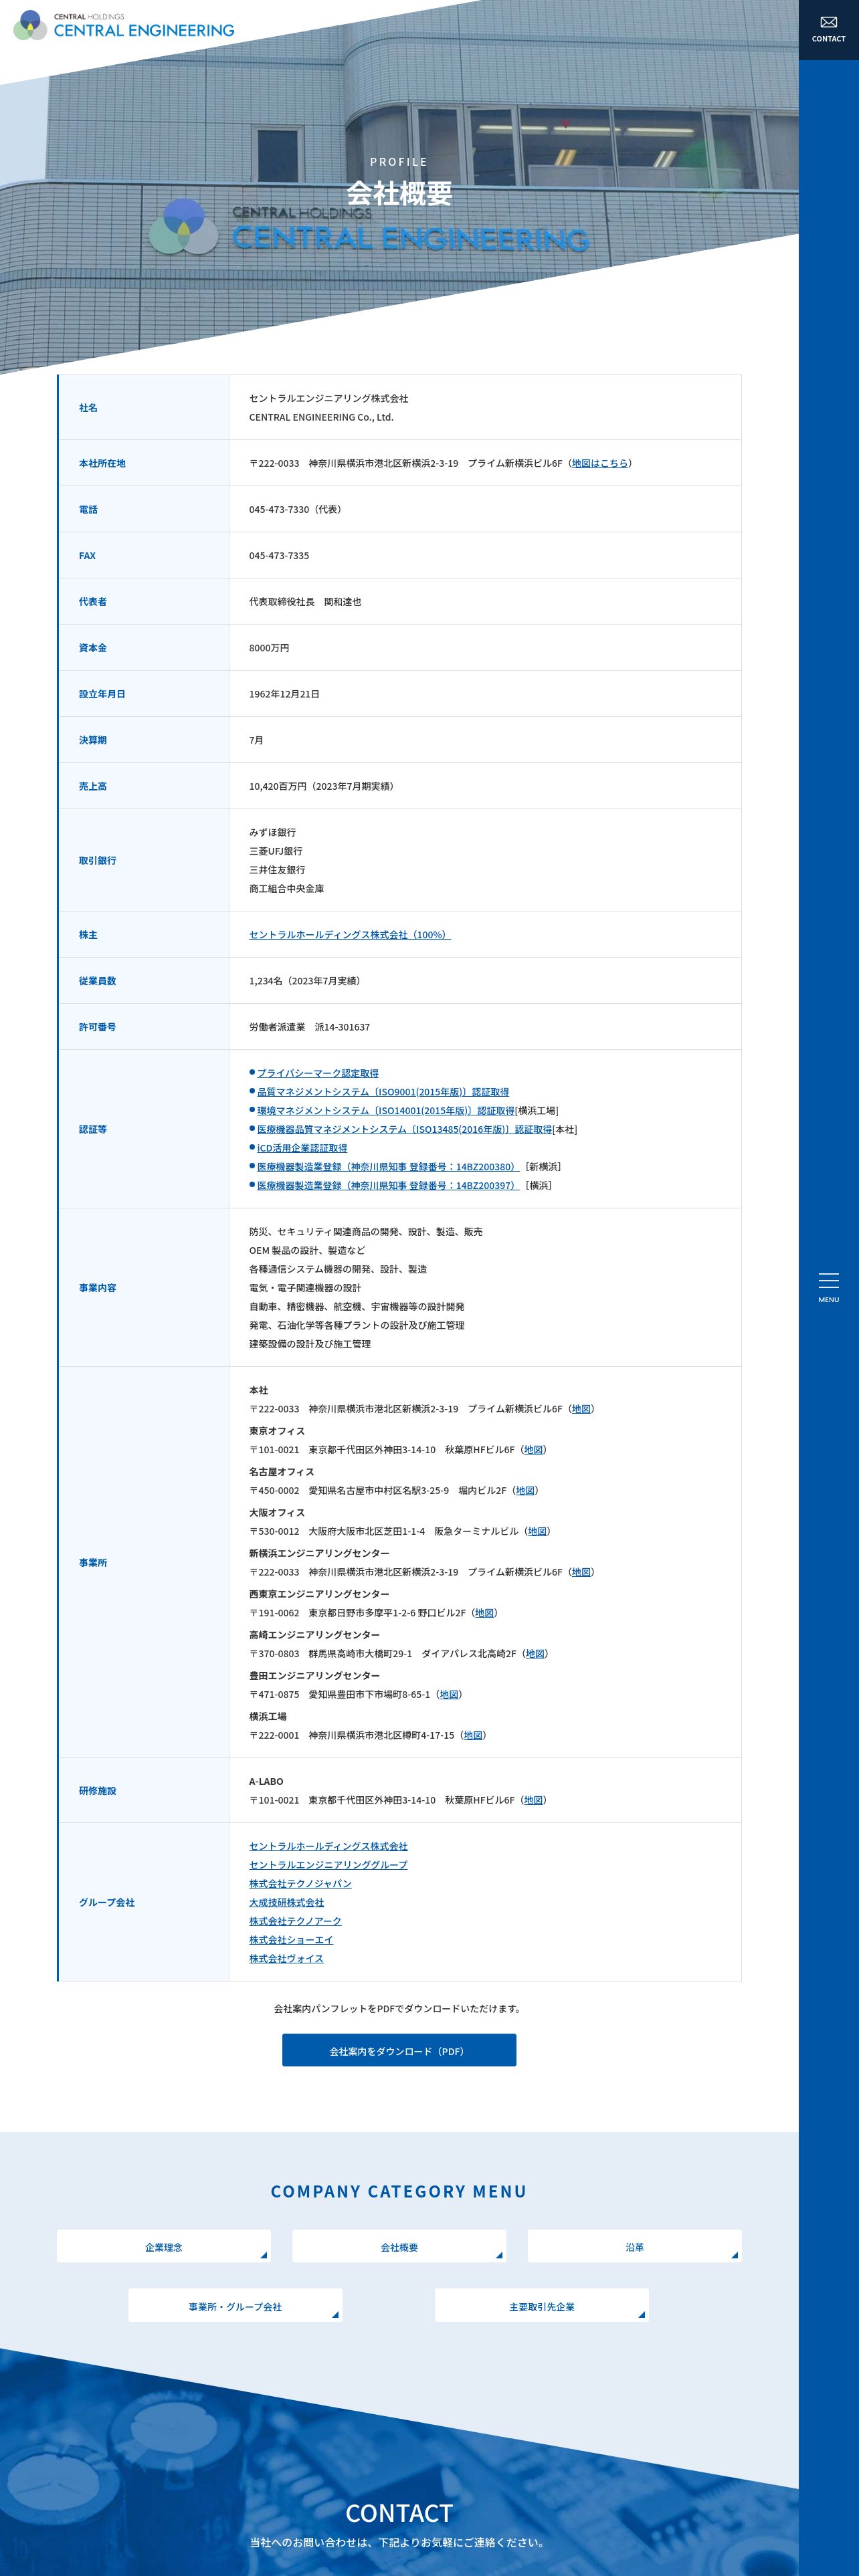Image resolution: width=859 pixels, height=2576 pixels.
Task: Open ISO13485 医療機器品質マネジメントシステム link
Action: [x=405, y=1129]
